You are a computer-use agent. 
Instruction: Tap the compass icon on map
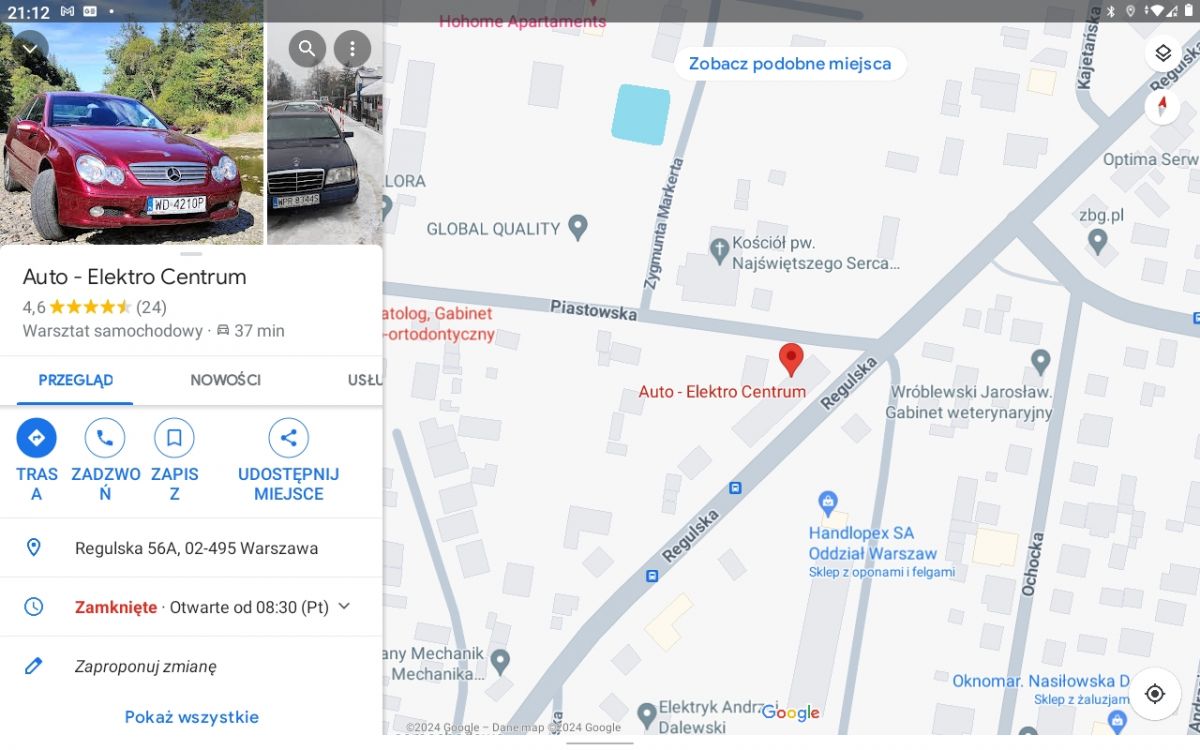(x=1162, y=106)
